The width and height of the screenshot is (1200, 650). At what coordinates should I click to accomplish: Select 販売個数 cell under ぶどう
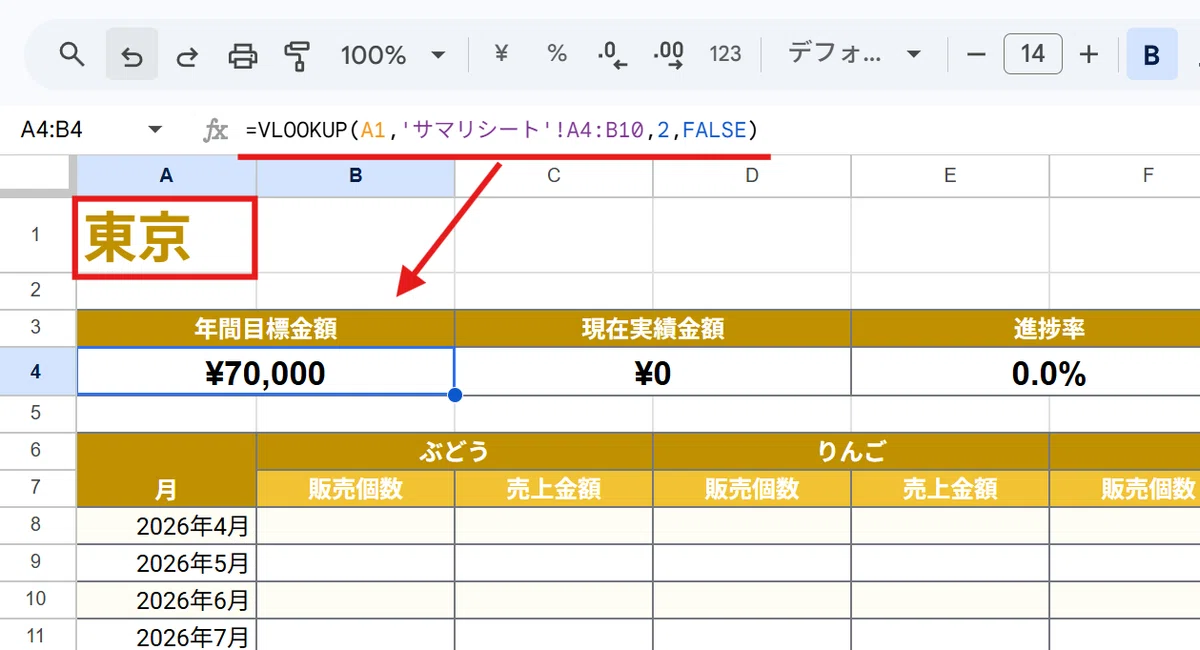tap(355, 488)
